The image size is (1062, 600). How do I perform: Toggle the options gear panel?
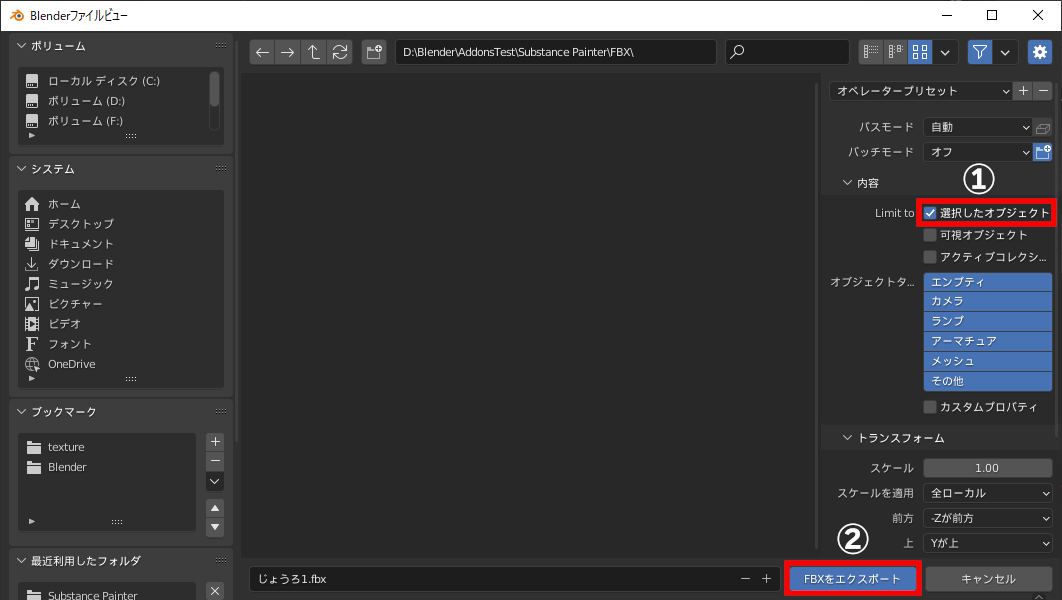point(1040,52)
